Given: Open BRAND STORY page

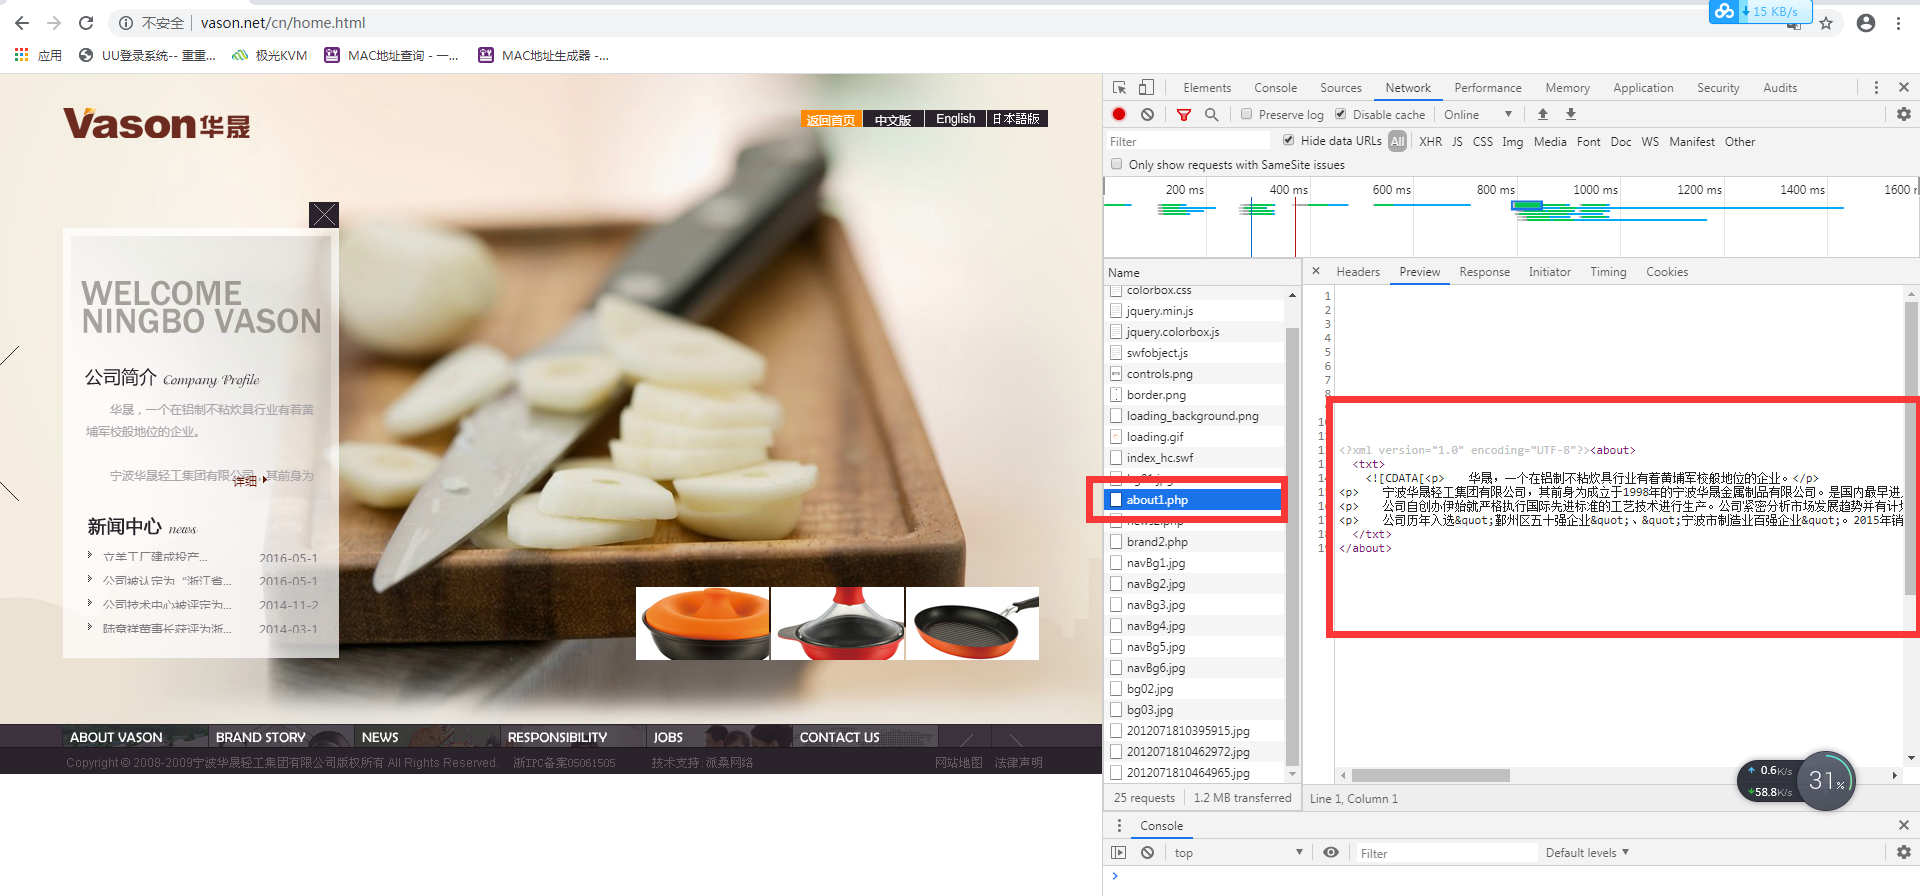Looking at the screenshot, I should click(x=261, y=737).
